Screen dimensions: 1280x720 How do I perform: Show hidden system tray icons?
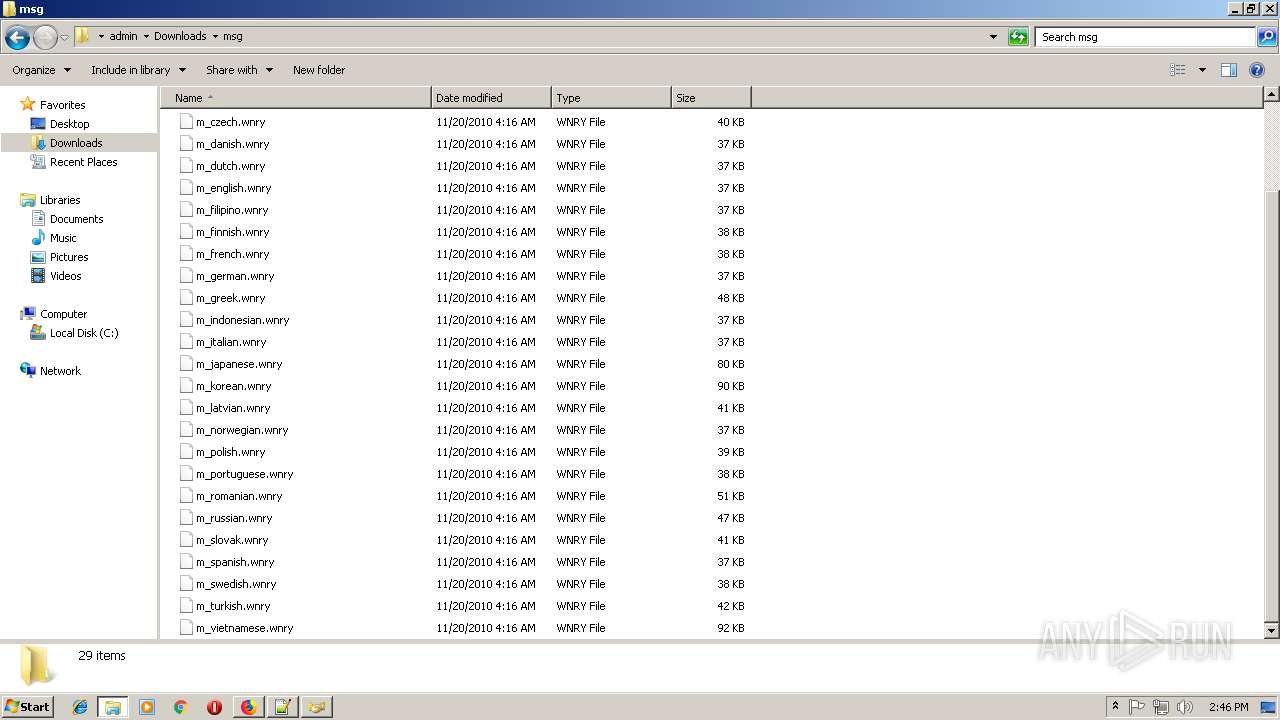click(x=1115, y=707)
